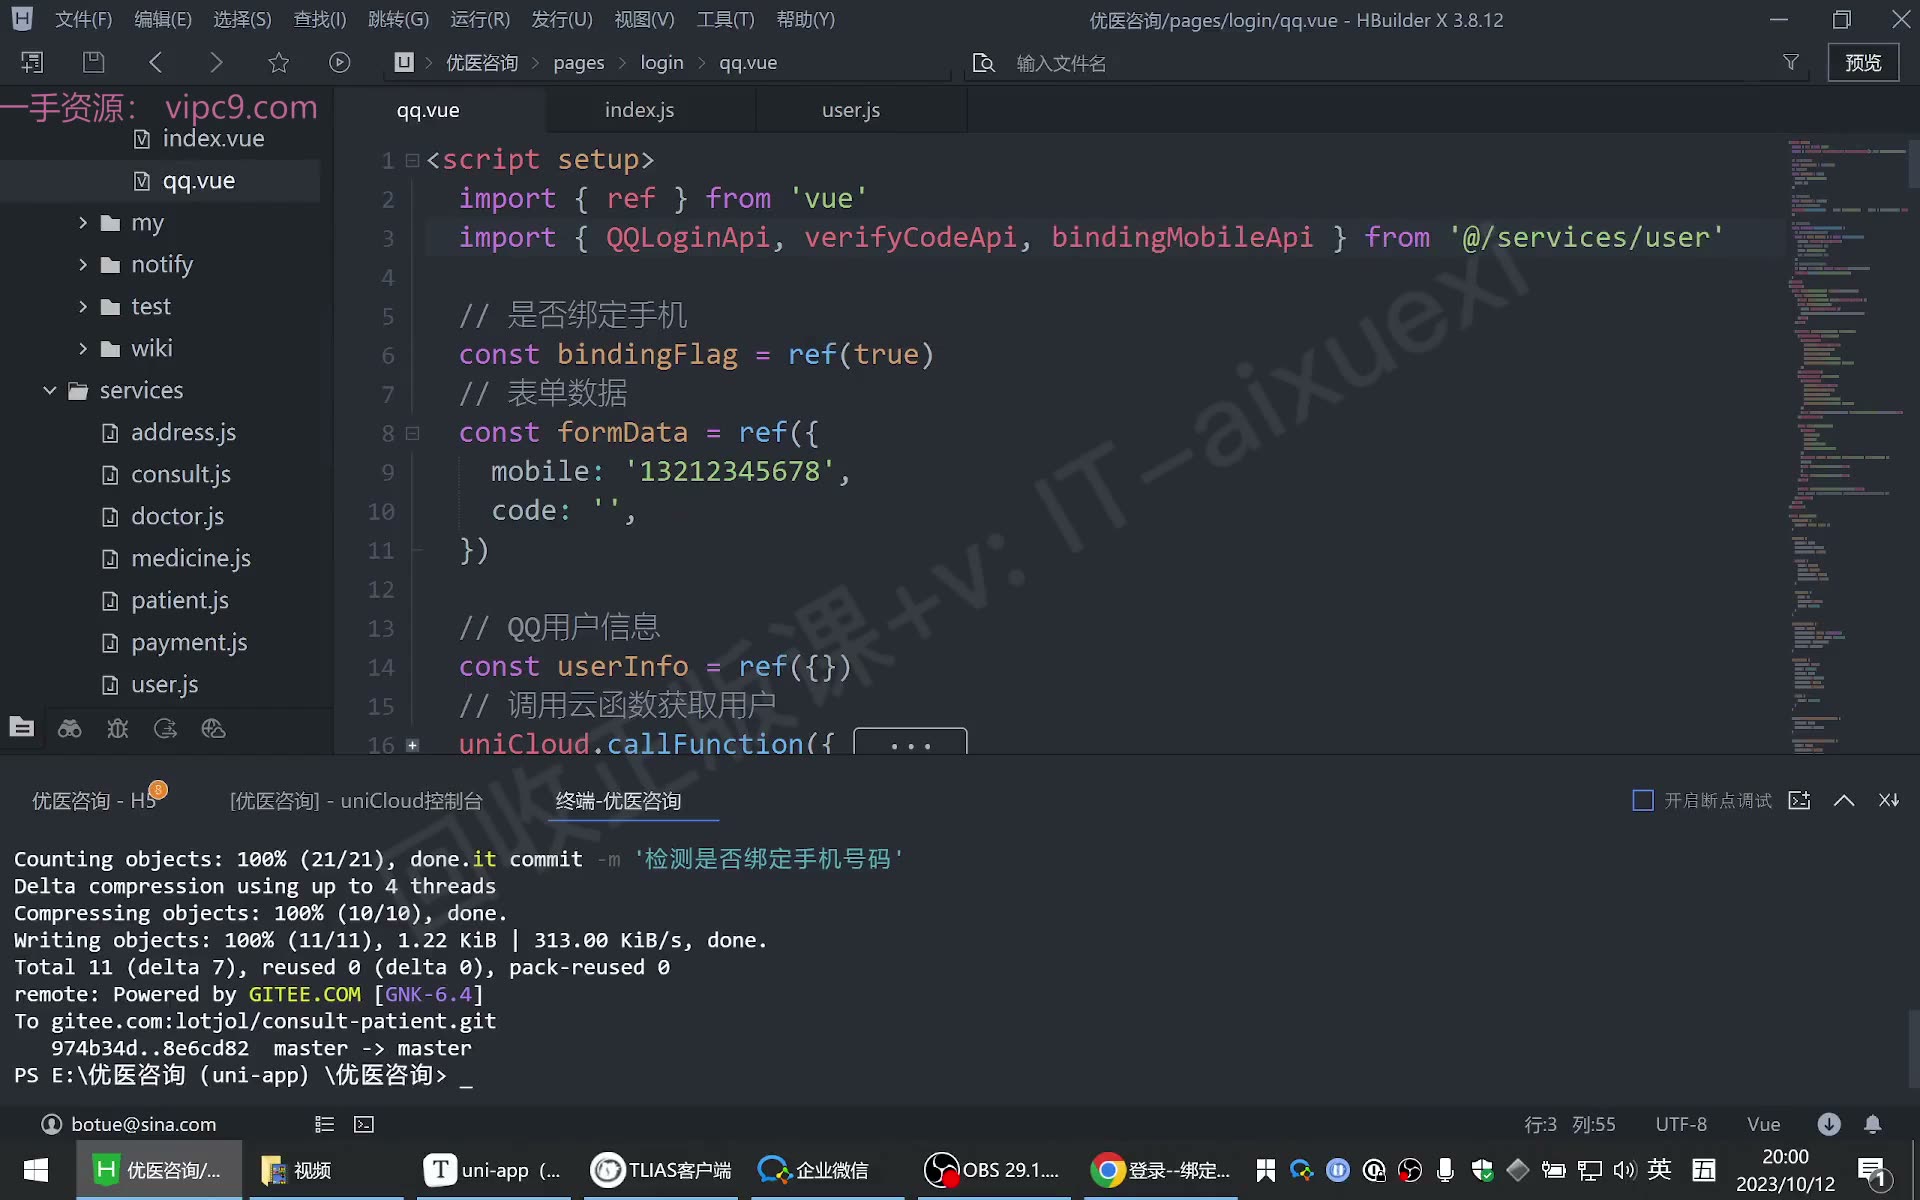Expand the wiki folder
The width and height of the screenshot is (1920, 1200).
point(83,348)
